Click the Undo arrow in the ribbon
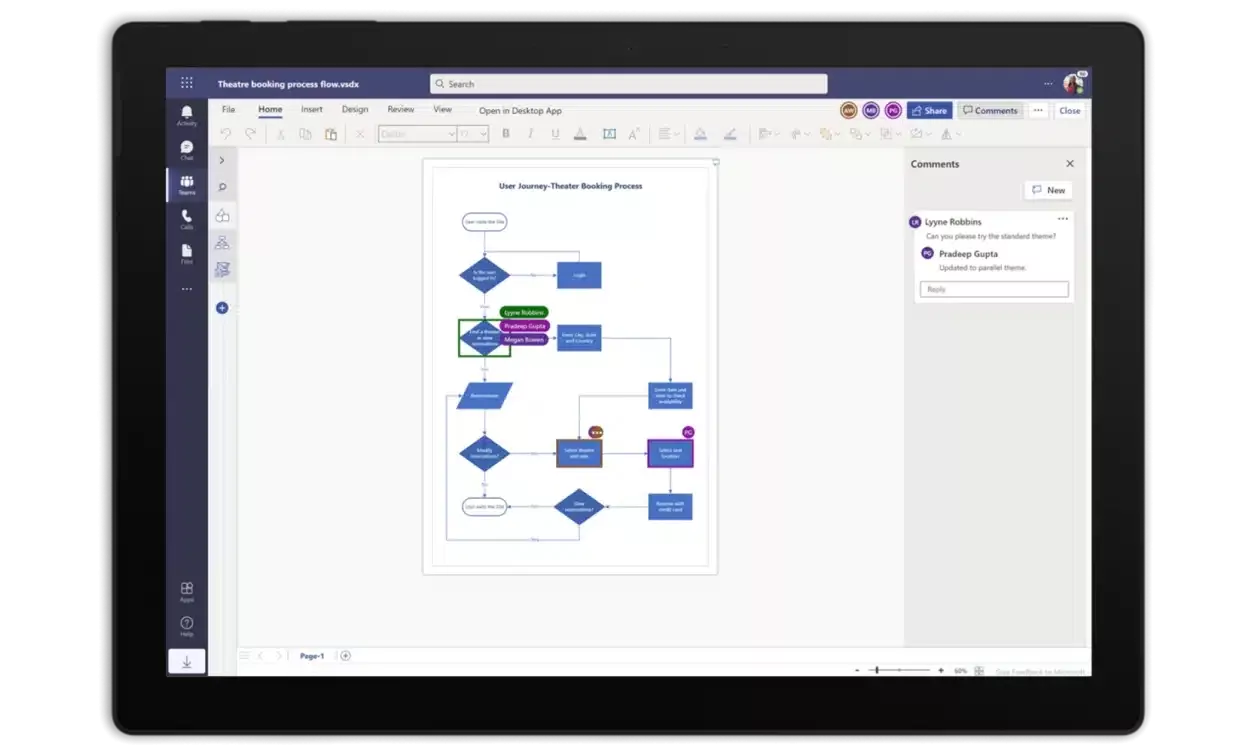1250x750 pixels. (226, 134)
